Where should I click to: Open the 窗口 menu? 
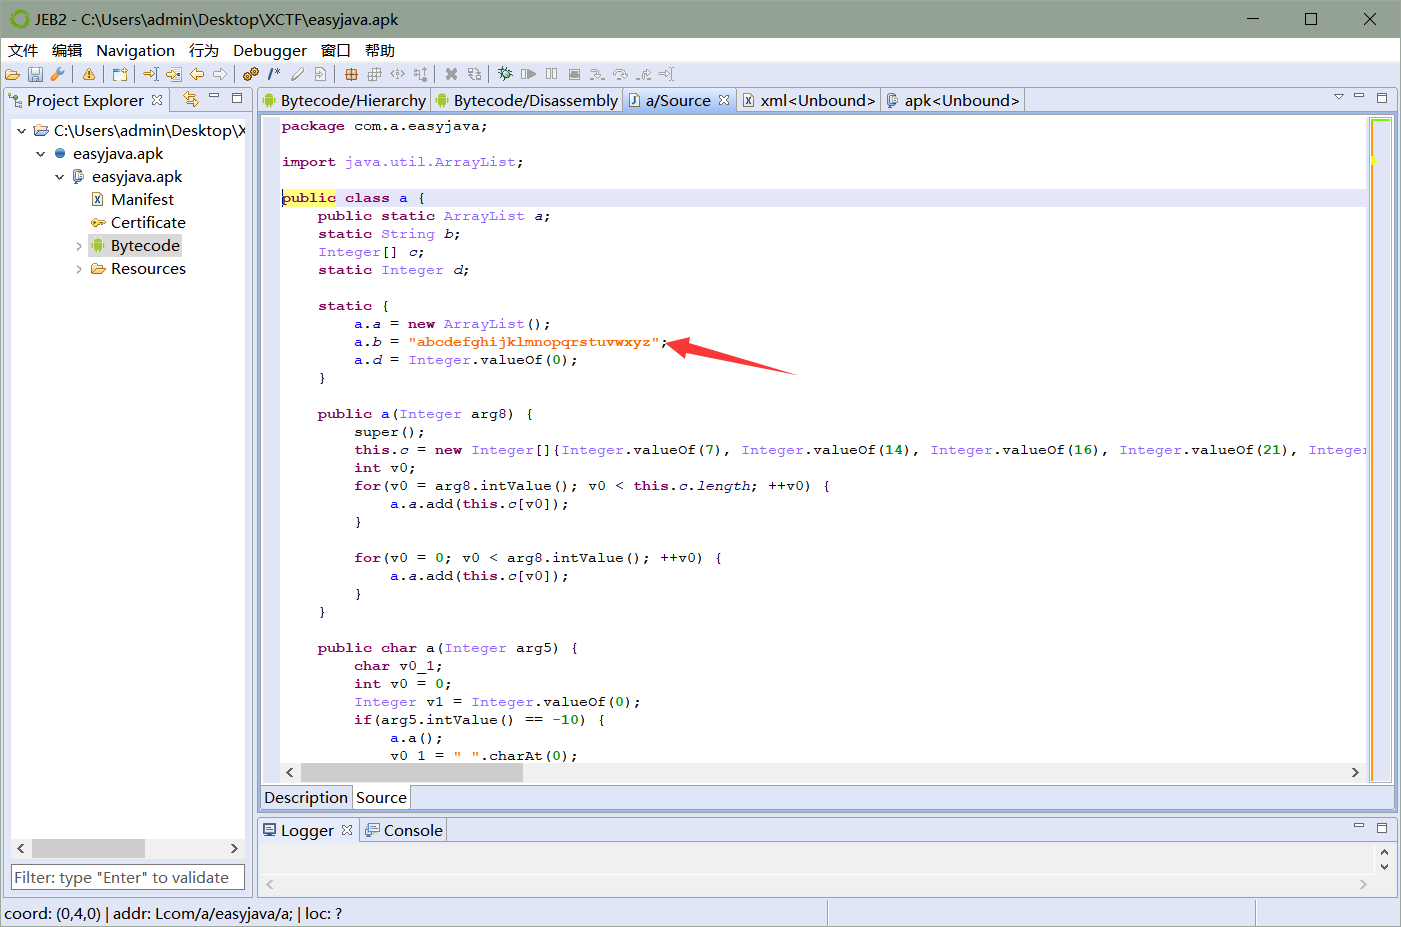click(336, 50)
